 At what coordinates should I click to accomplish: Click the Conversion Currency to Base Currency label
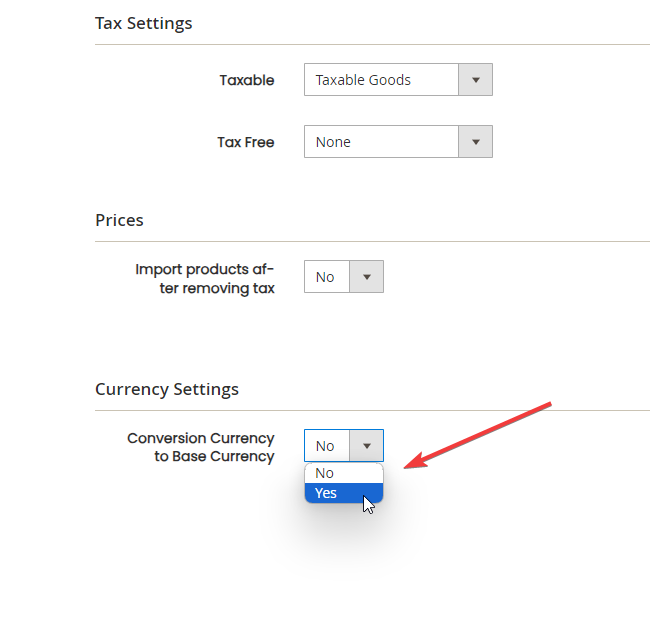pos(201,447)
